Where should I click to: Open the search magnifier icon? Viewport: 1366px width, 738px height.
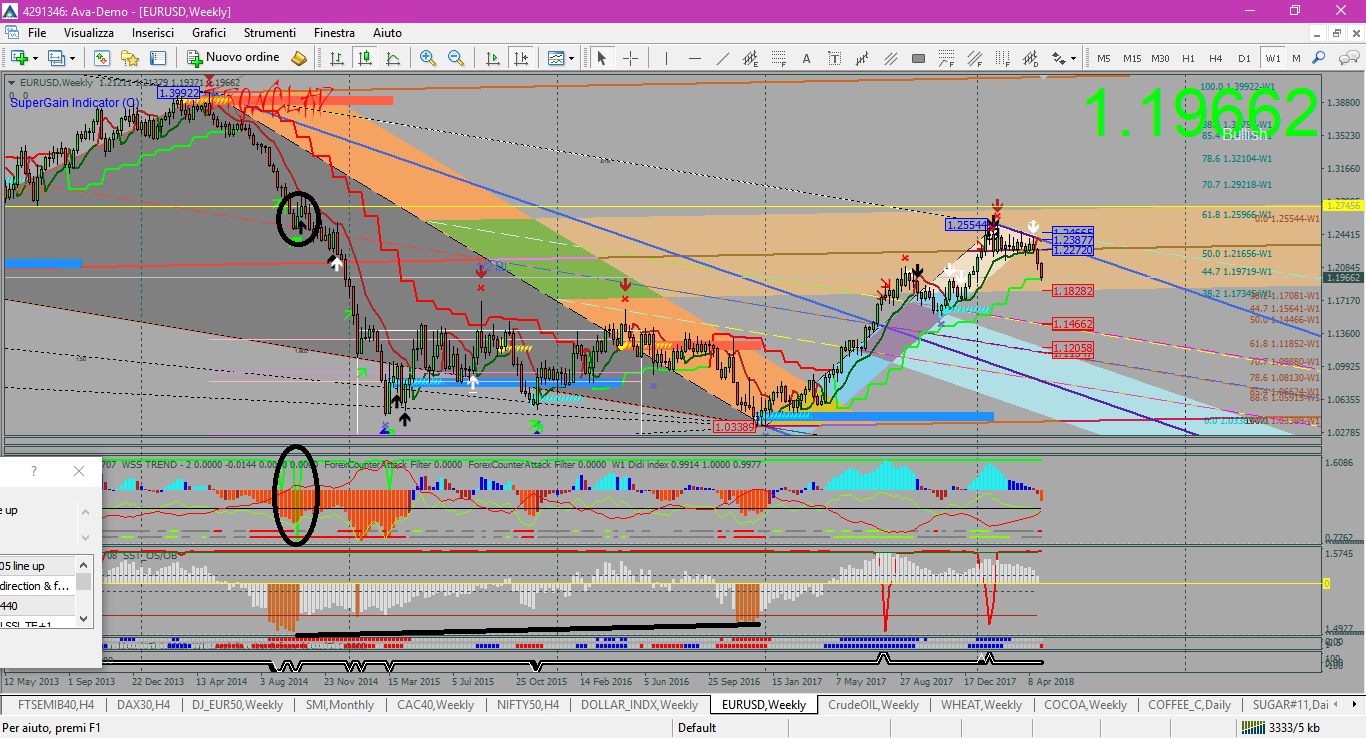tap(1318, 58)
